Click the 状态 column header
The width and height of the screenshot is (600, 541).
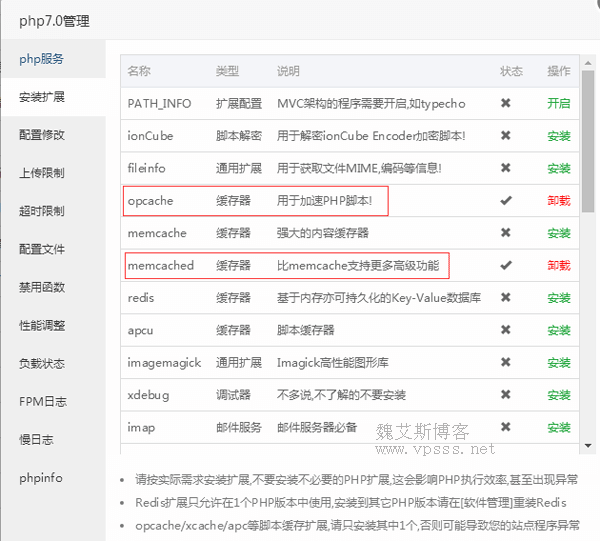pos(511,71)
